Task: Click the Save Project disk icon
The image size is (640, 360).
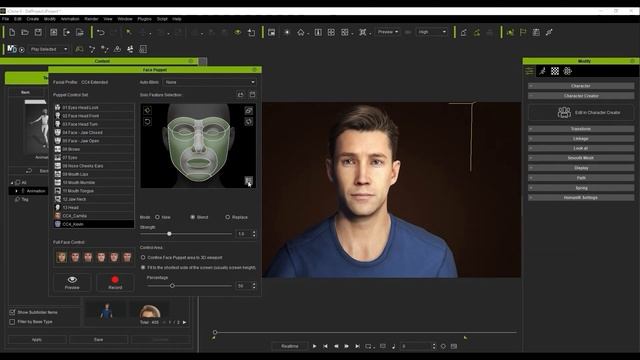Action: (x=38, y=32)
